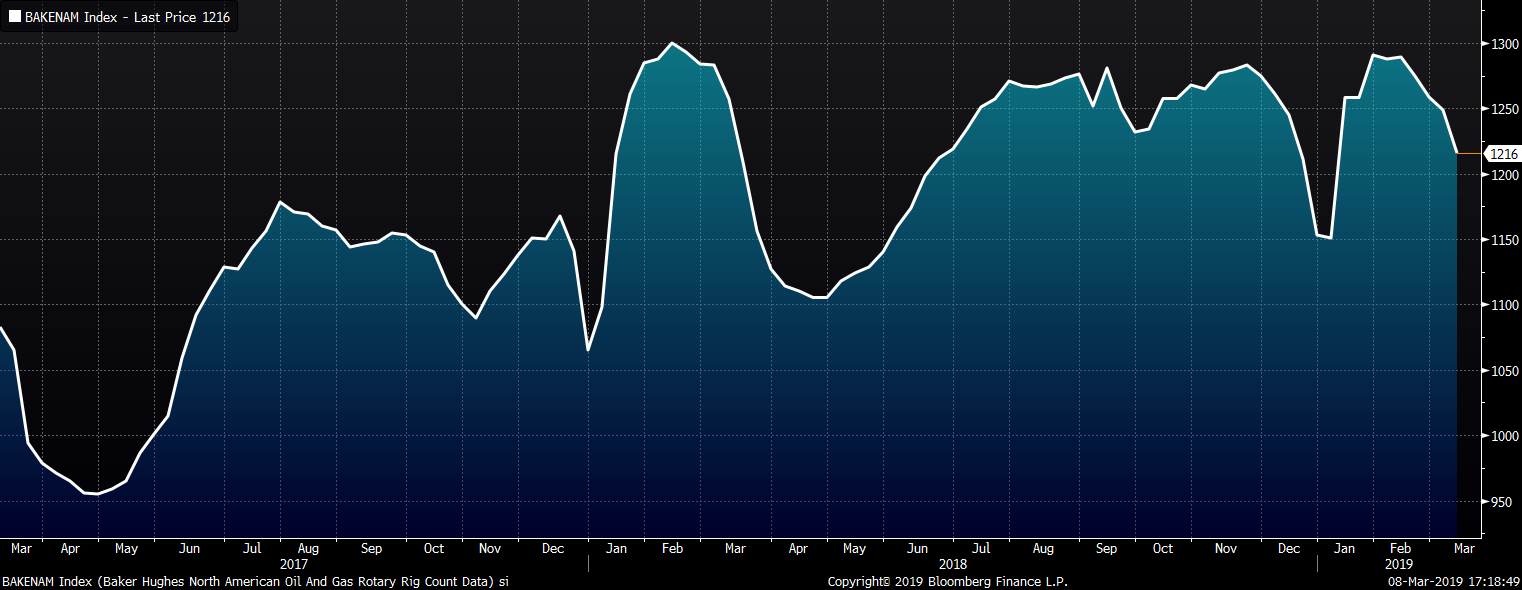Click the Baker Hughes rig count description footer
The width and height of the screenshot is (1522, 590).
click(255, 581)
